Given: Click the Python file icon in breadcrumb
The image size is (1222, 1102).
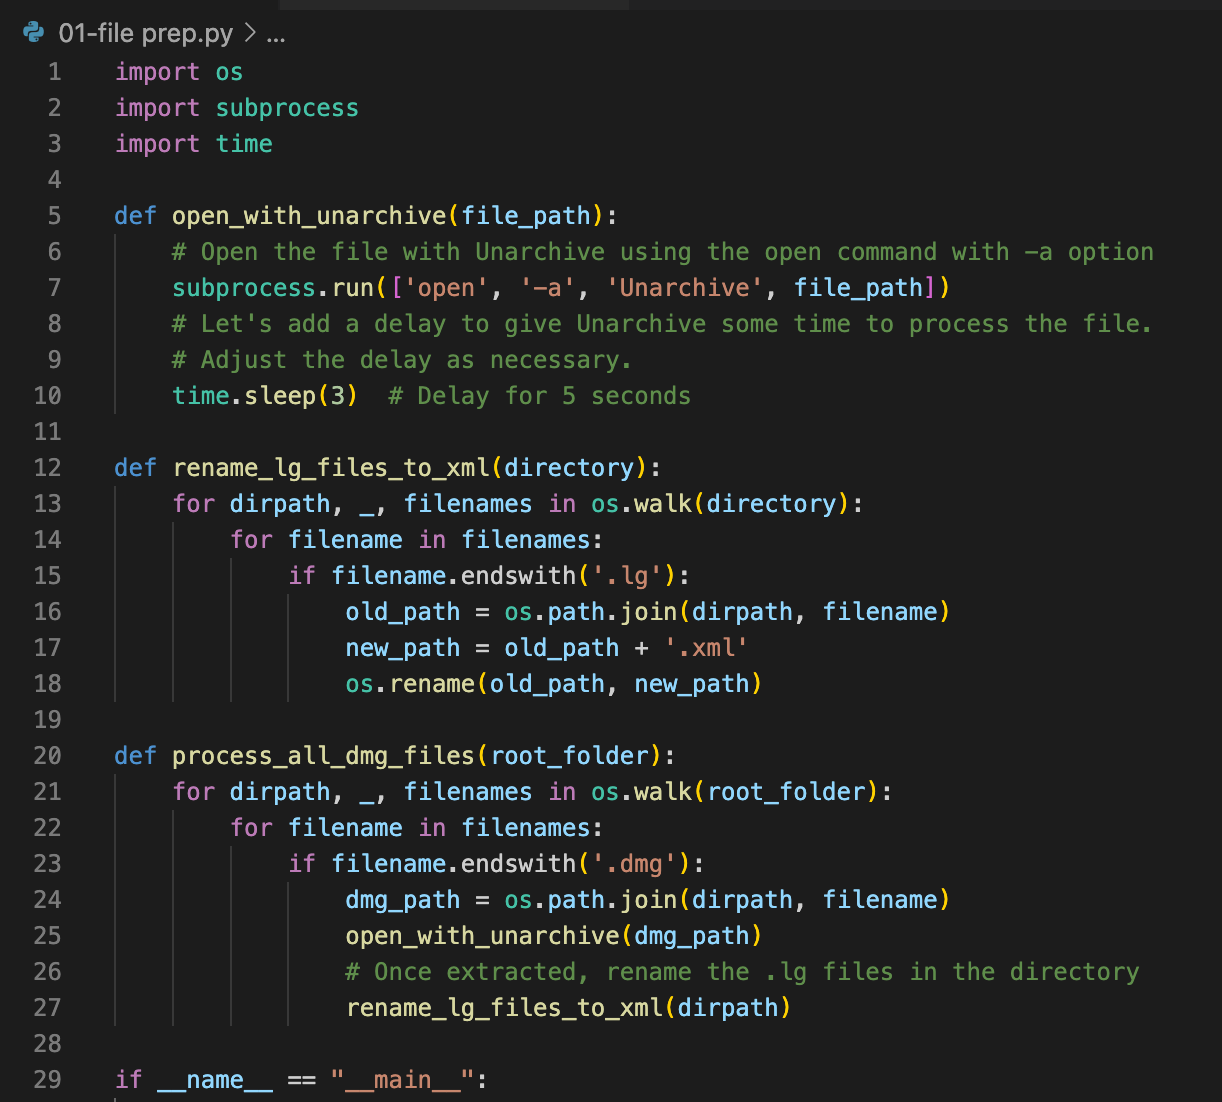Looking at the screenshot, I should [33, 33].
